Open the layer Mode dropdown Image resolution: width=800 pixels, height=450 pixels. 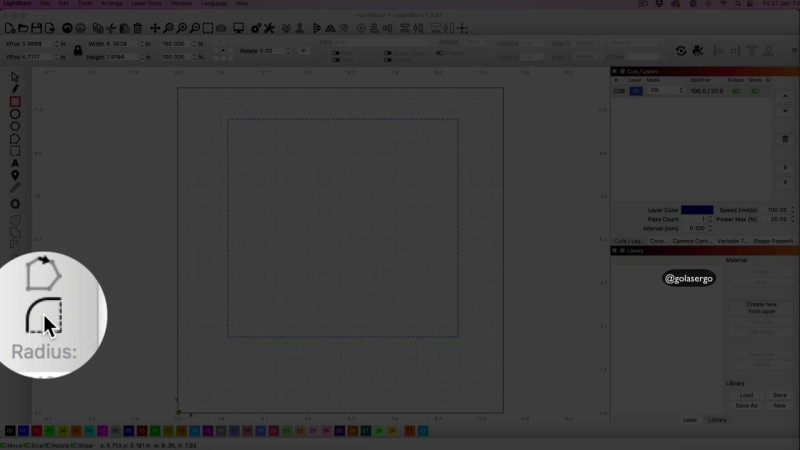pos(666,91)
